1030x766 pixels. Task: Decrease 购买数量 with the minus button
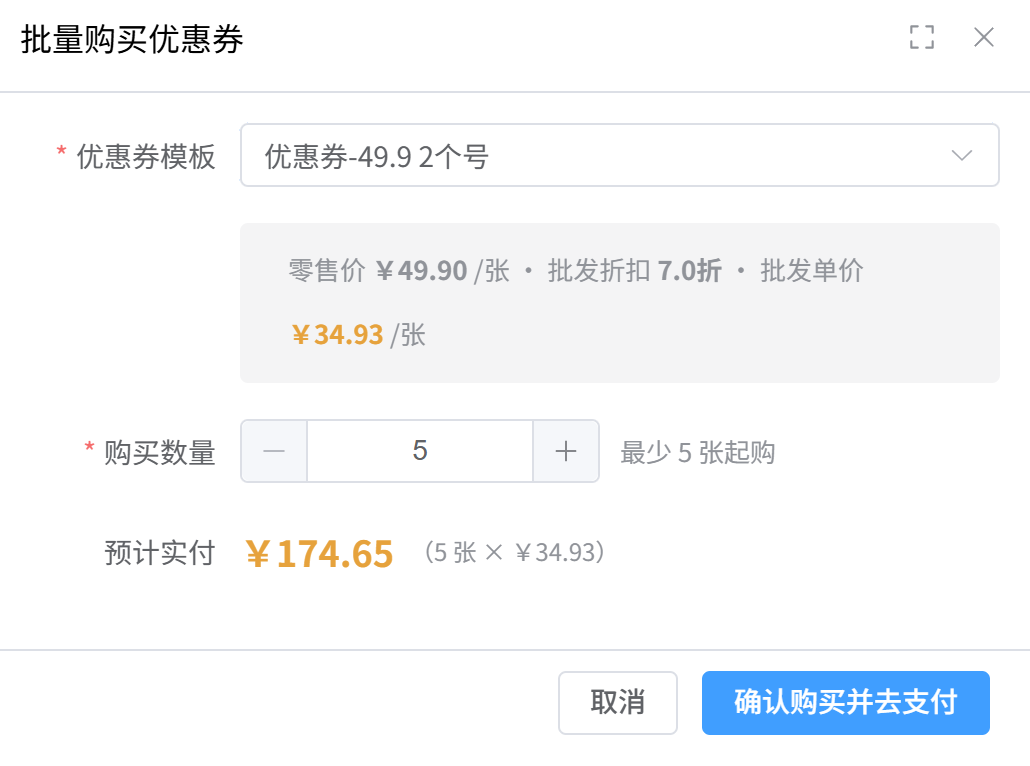[274, 451]
